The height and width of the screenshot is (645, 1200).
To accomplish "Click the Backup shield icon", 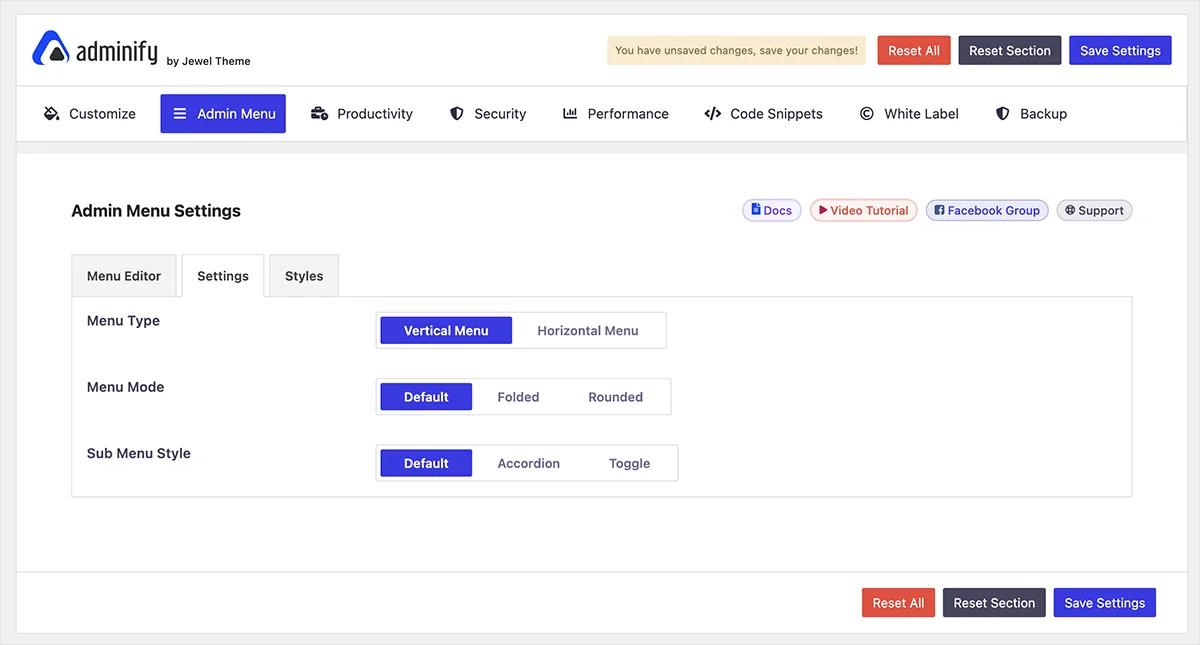I will [x=1003, y=114].
